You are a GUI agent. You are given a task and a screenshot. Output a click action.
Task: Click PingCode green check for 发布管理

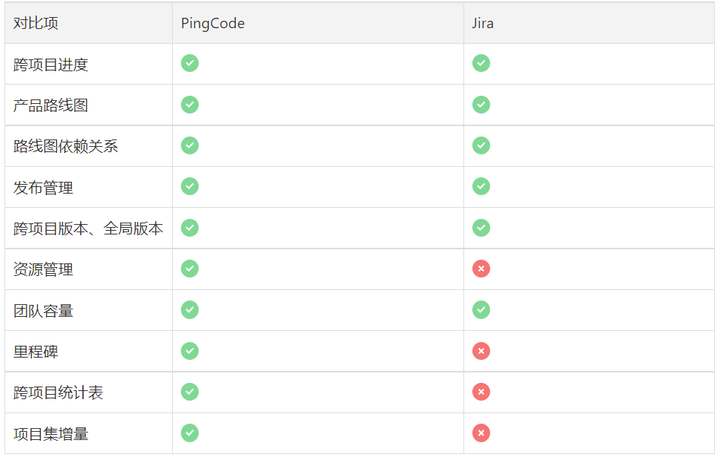(x=190, y=186)
